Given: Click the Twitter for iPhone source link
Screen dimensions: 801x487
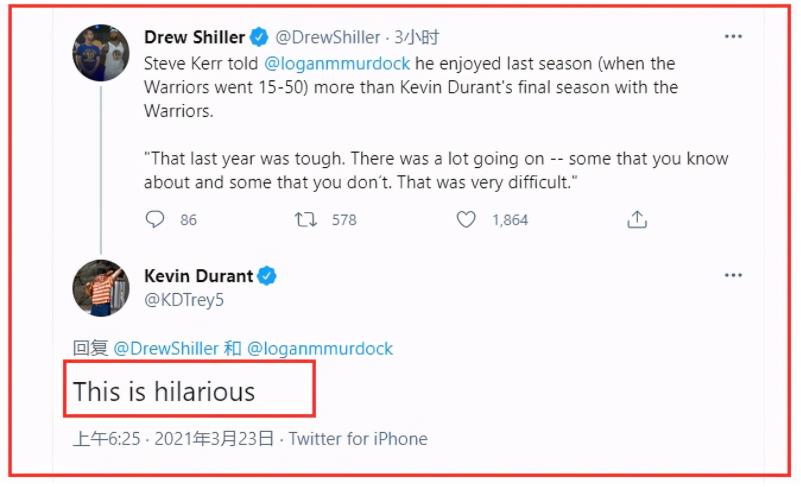Looking at the screenshot, I should (358, 439).
